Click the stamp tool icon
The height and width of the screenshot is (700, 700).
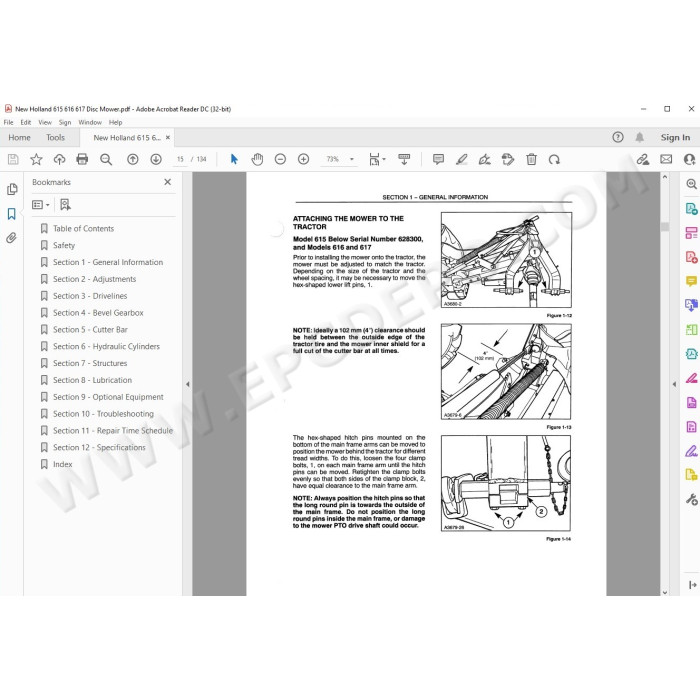pyautogui.click(x=508, y=159)
